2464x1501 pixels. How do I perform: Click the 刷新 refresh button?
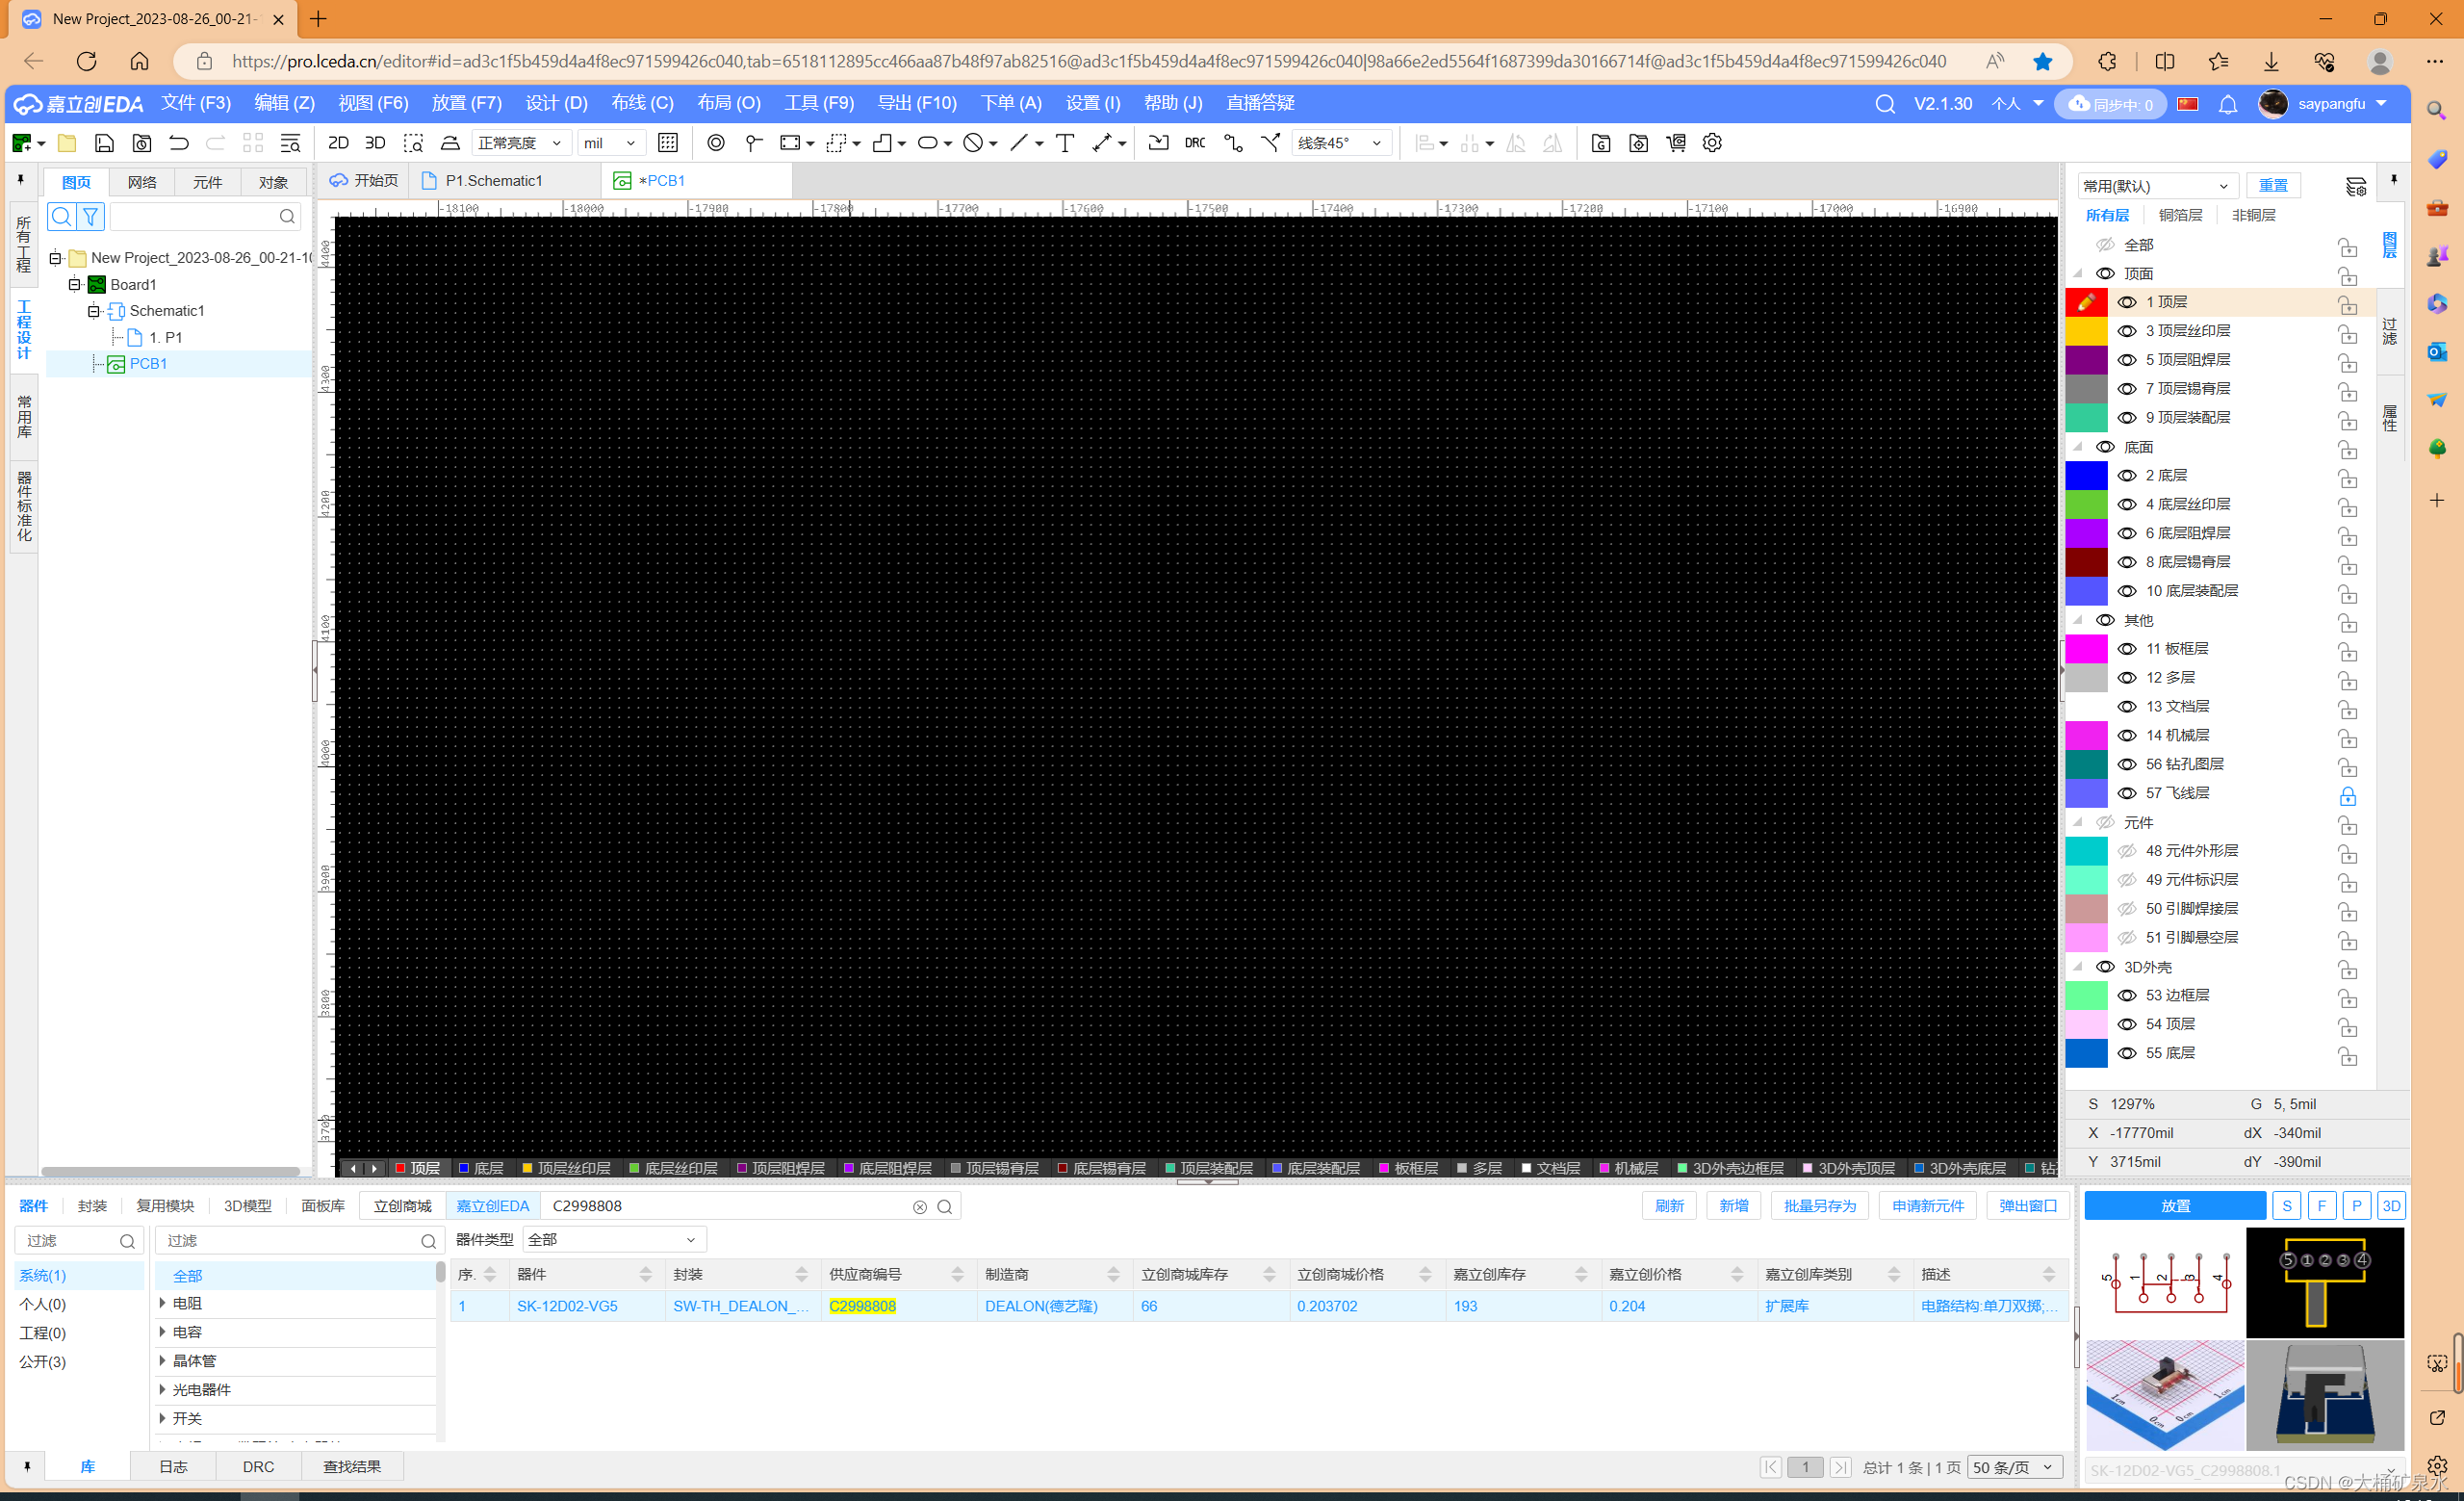(1668, 1206)
